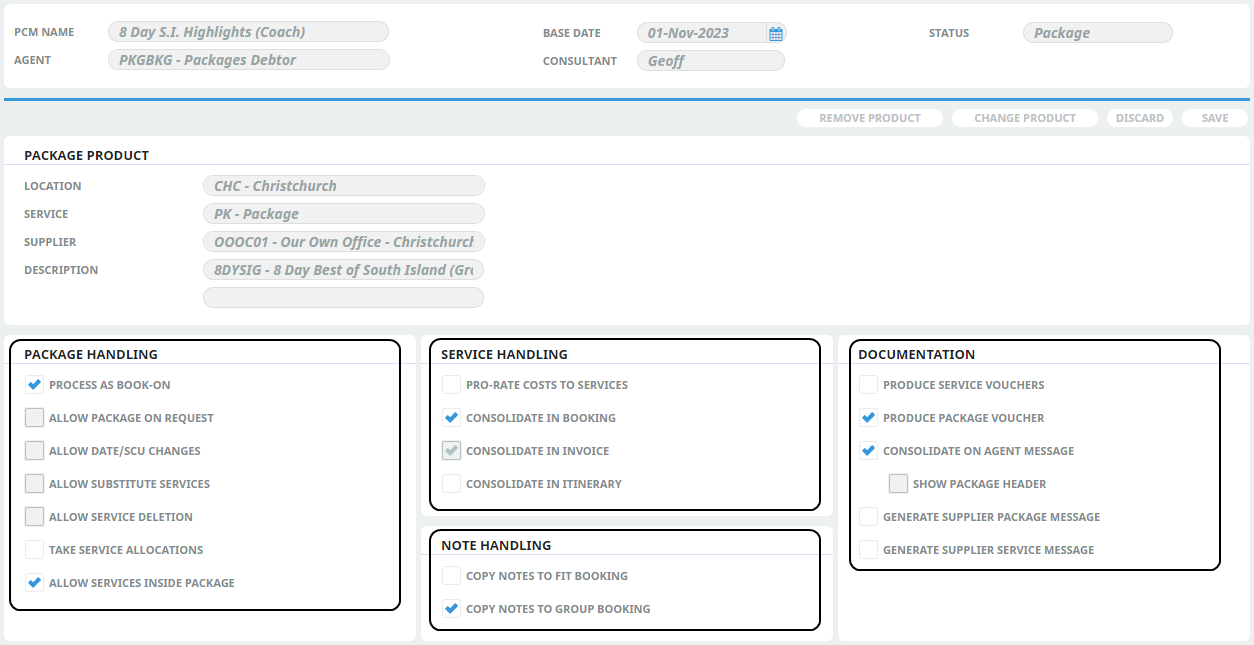Click the Package Product heading
Image resolution: width=1254 pixels, height=645 pixels.
(86, 155)
